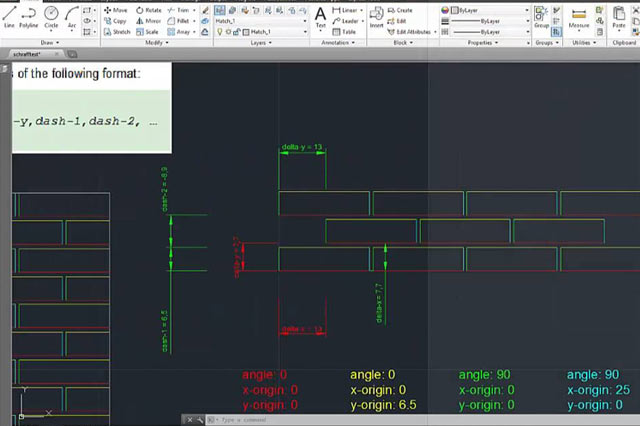The image size is (640, 426).
Task: Close the schrafftest* file tab
Action: click(57, 54)
